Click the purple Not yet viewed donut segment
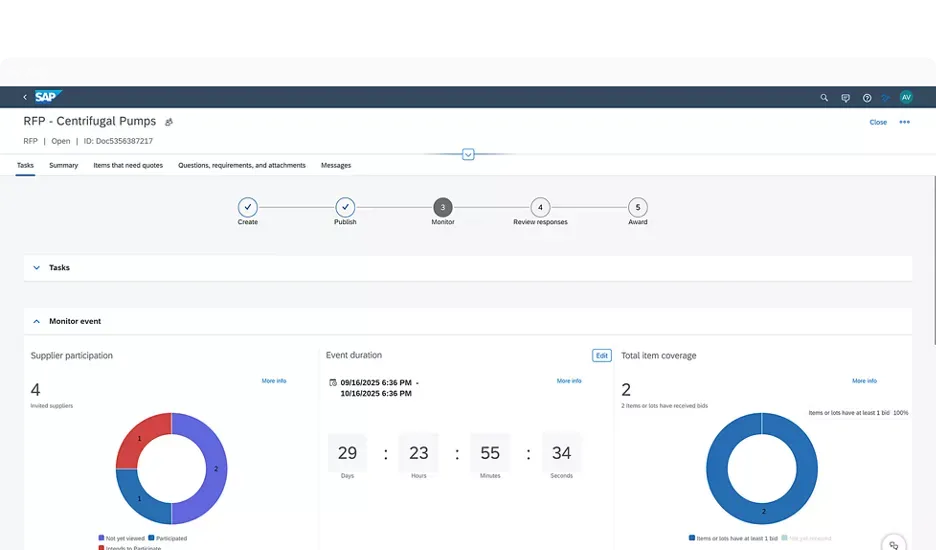The height and width of the screenshot is (550, 936). pos(216,469)
